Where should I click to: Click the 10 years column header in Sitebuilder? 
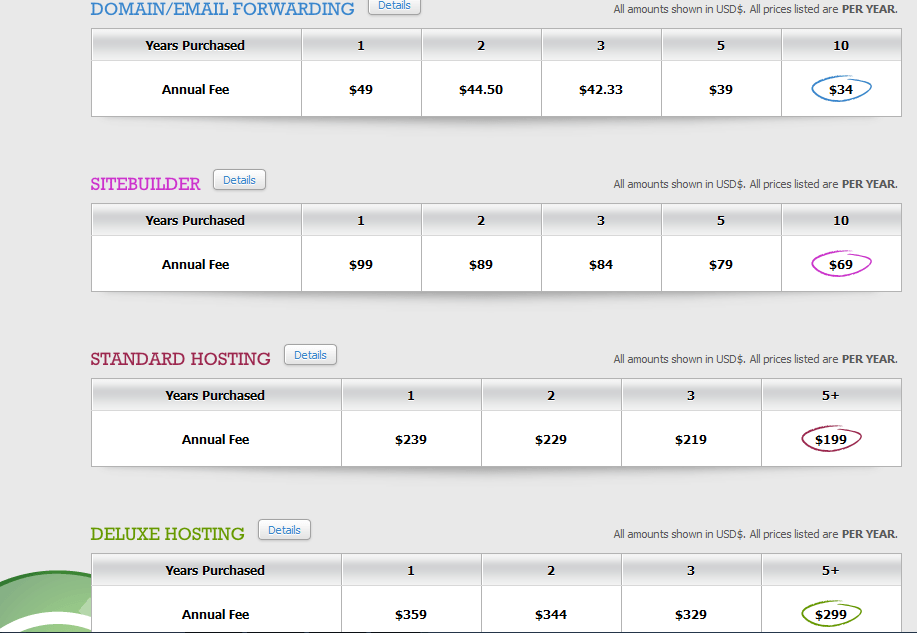[x=841, y=220]
